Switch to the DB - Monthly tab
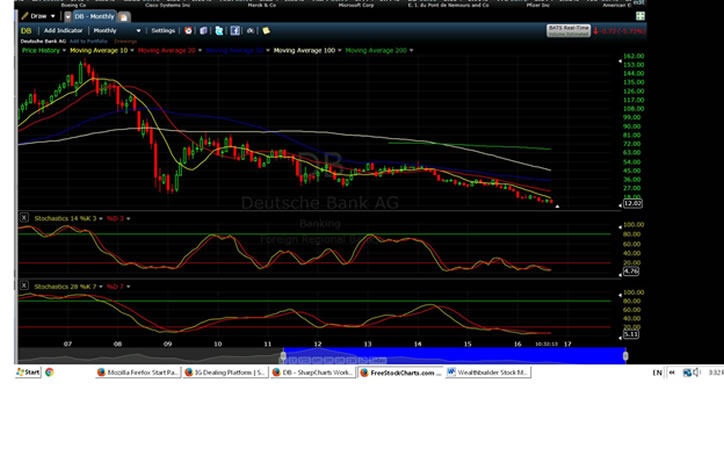Screen dimensions: 724x456 click(92, 16)
